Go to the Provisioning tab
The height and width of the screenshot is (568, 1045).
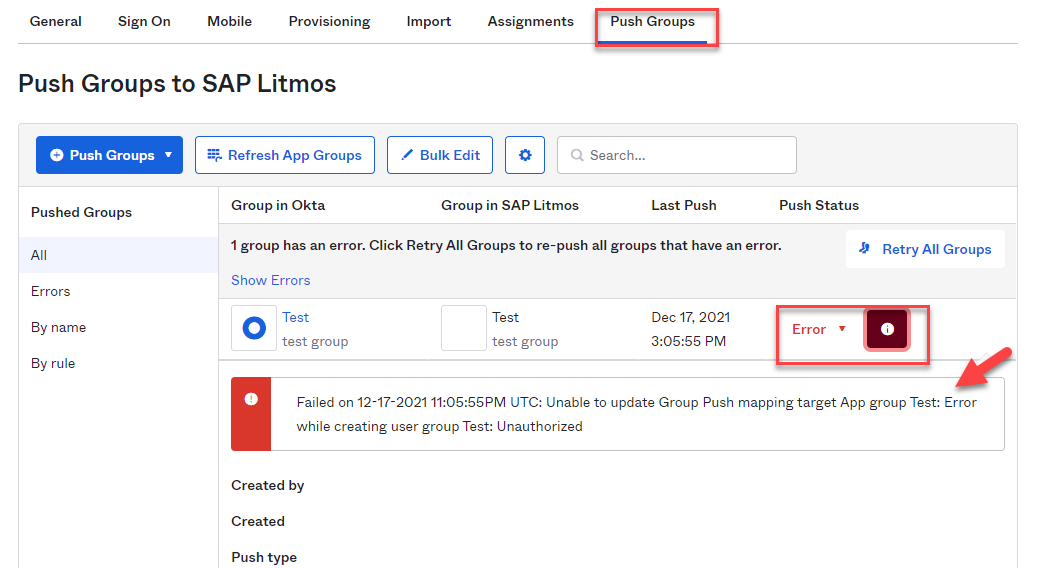[329, 21]
